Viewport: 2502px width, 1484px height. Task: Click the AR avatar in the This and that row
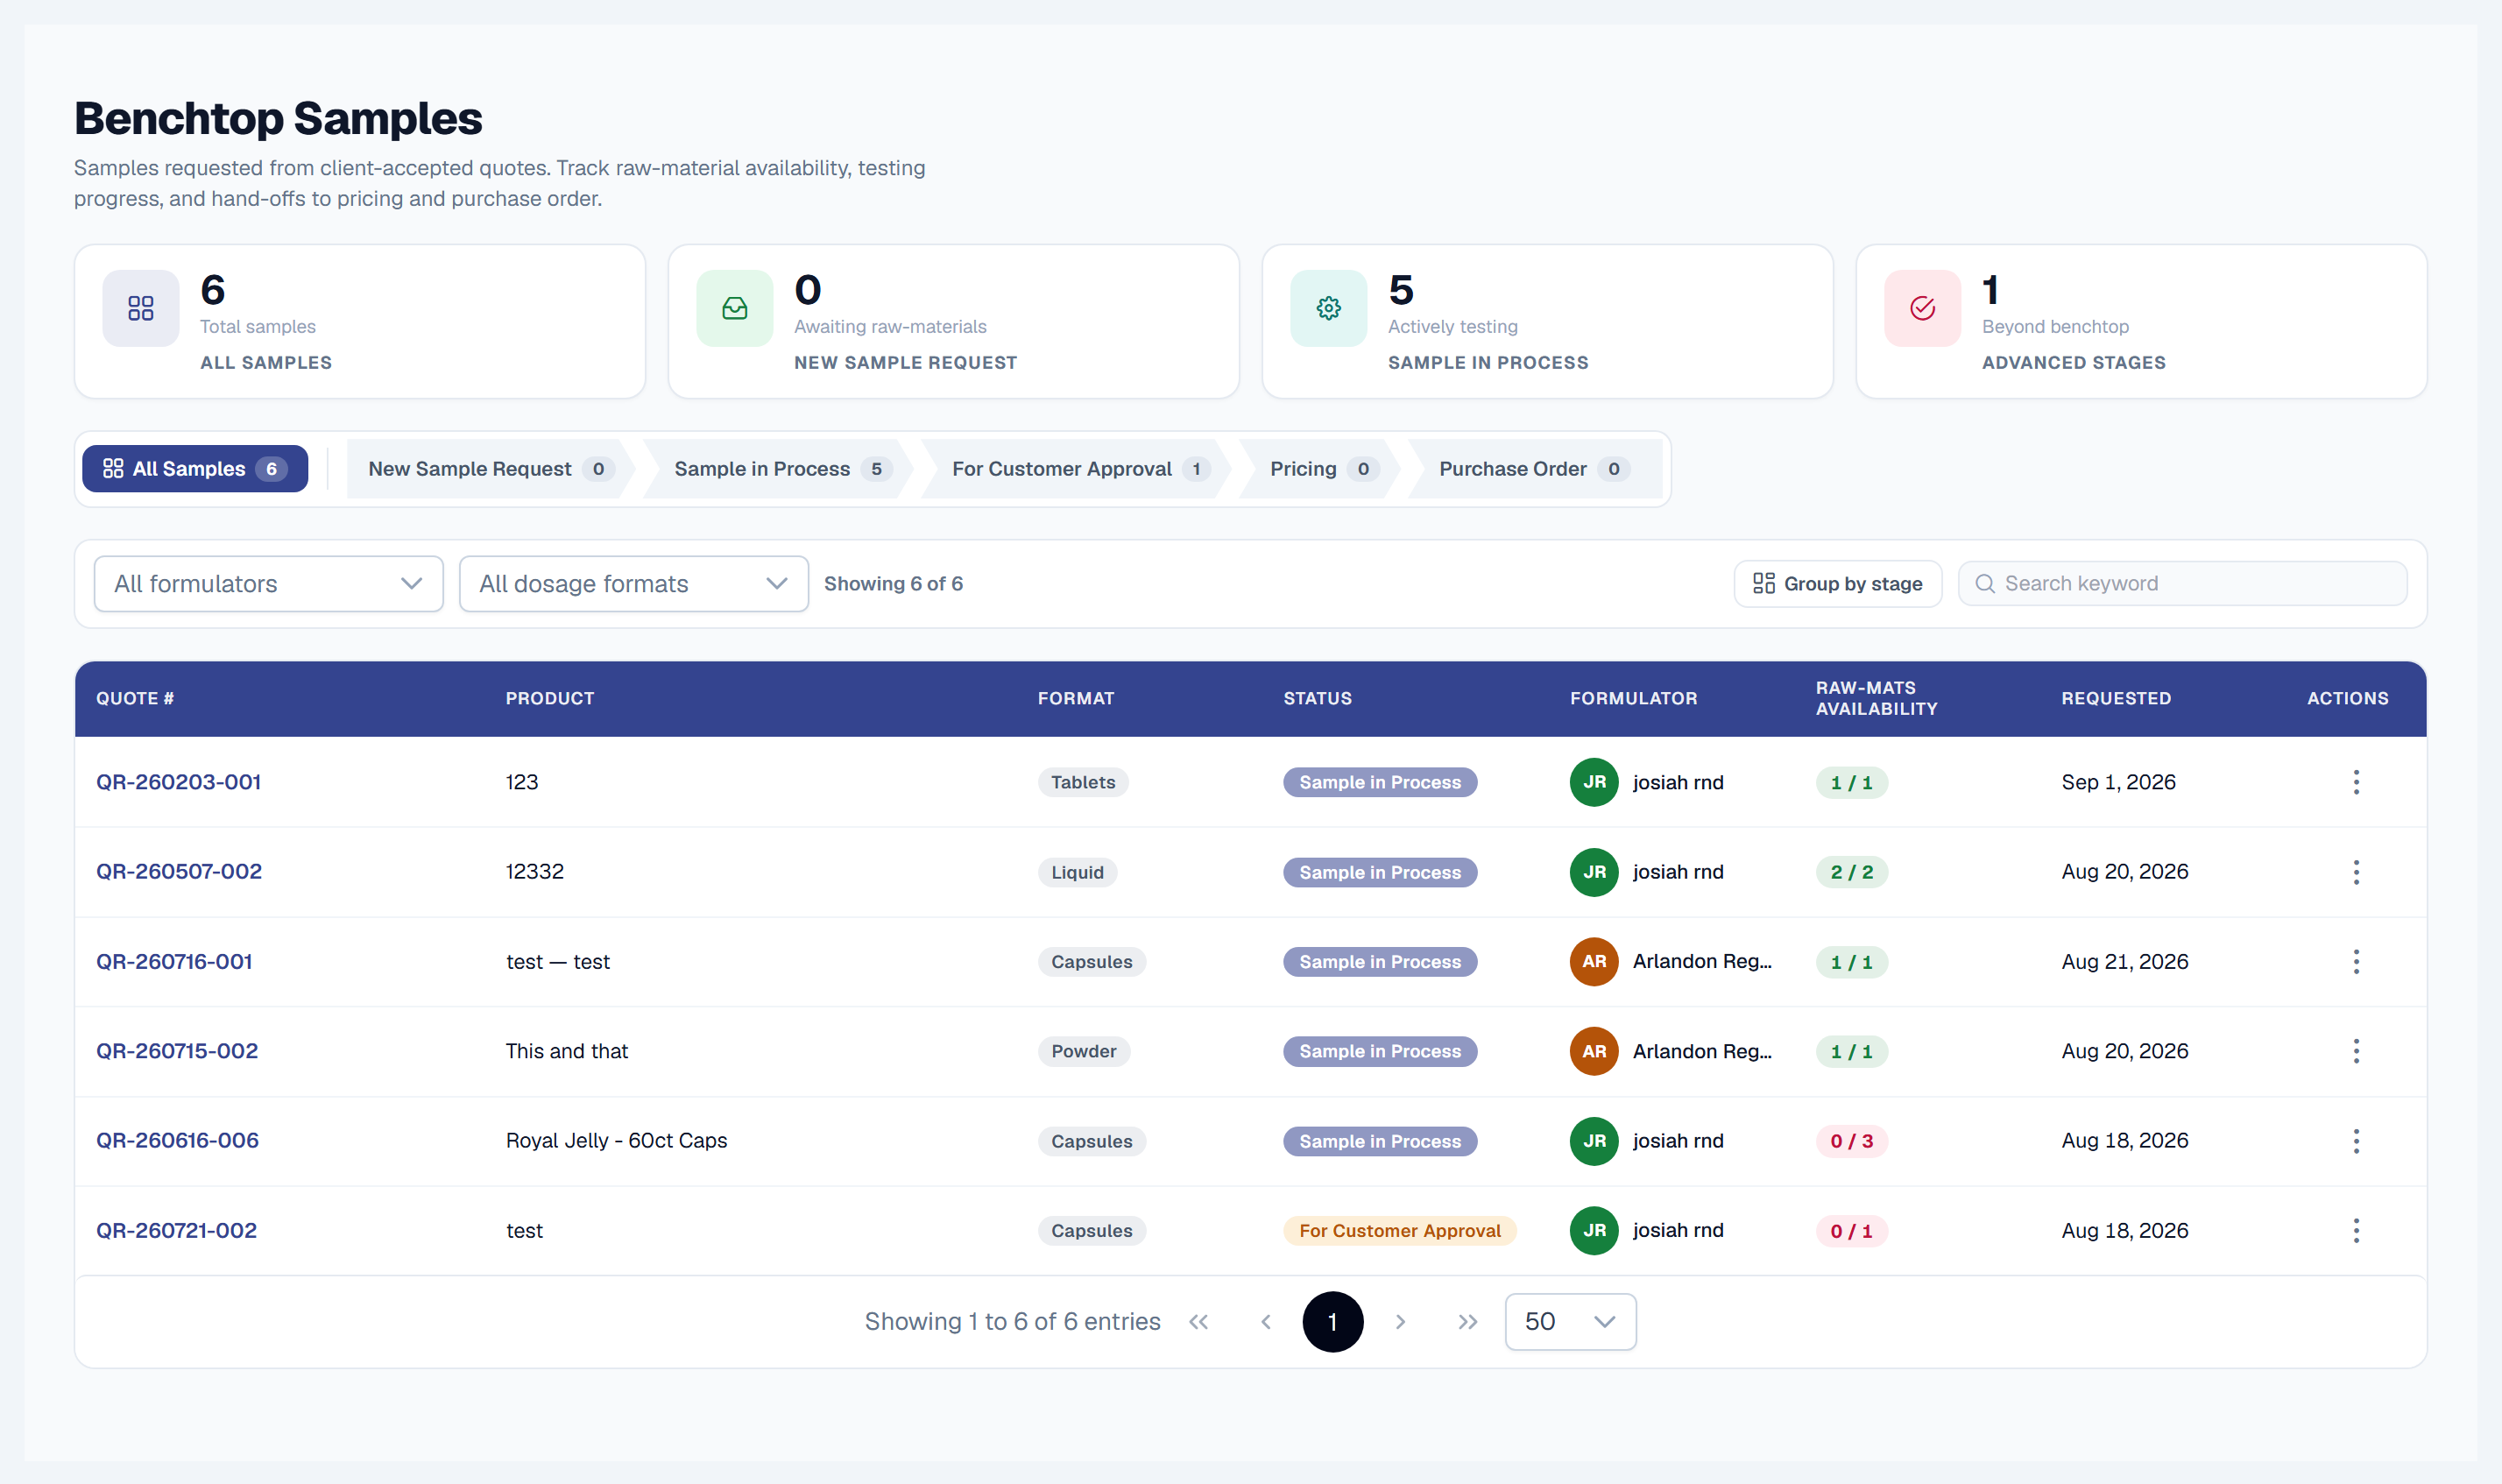(x=1594, y=1051)
